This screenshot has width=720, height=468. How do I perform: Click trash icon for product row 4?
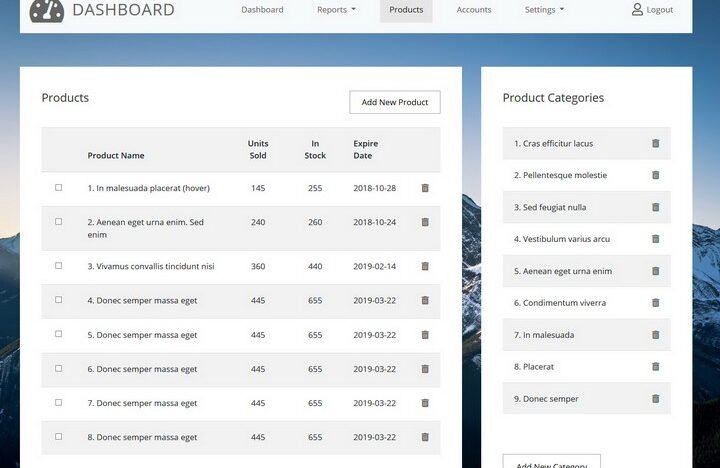pyautogui.click(x=425, y=300)
